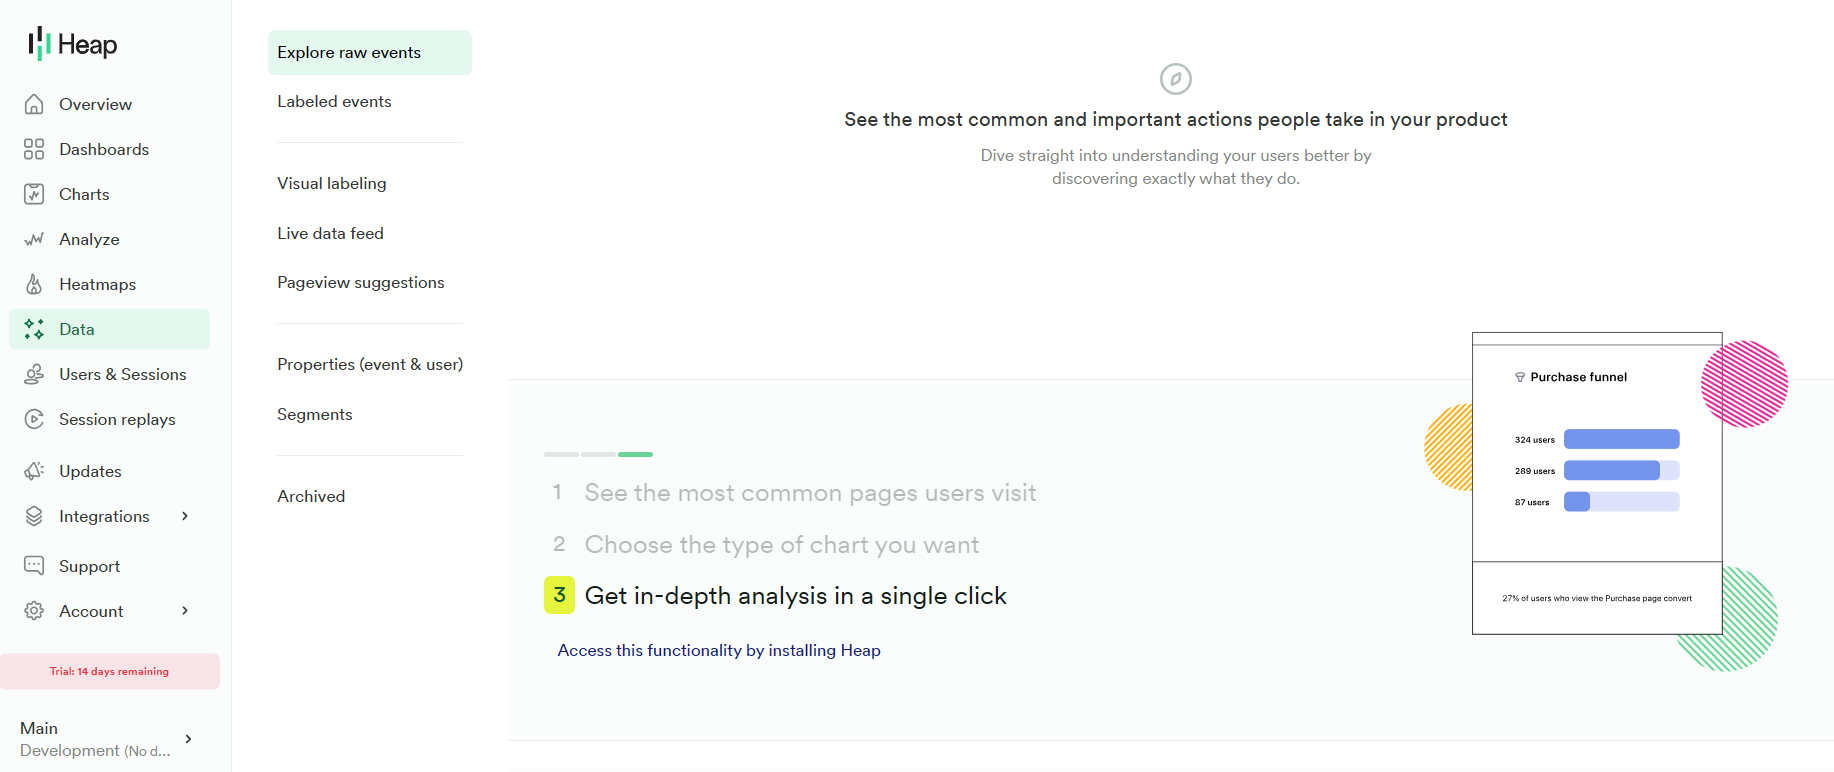Select the Session replays play icon

coord(34,419)
